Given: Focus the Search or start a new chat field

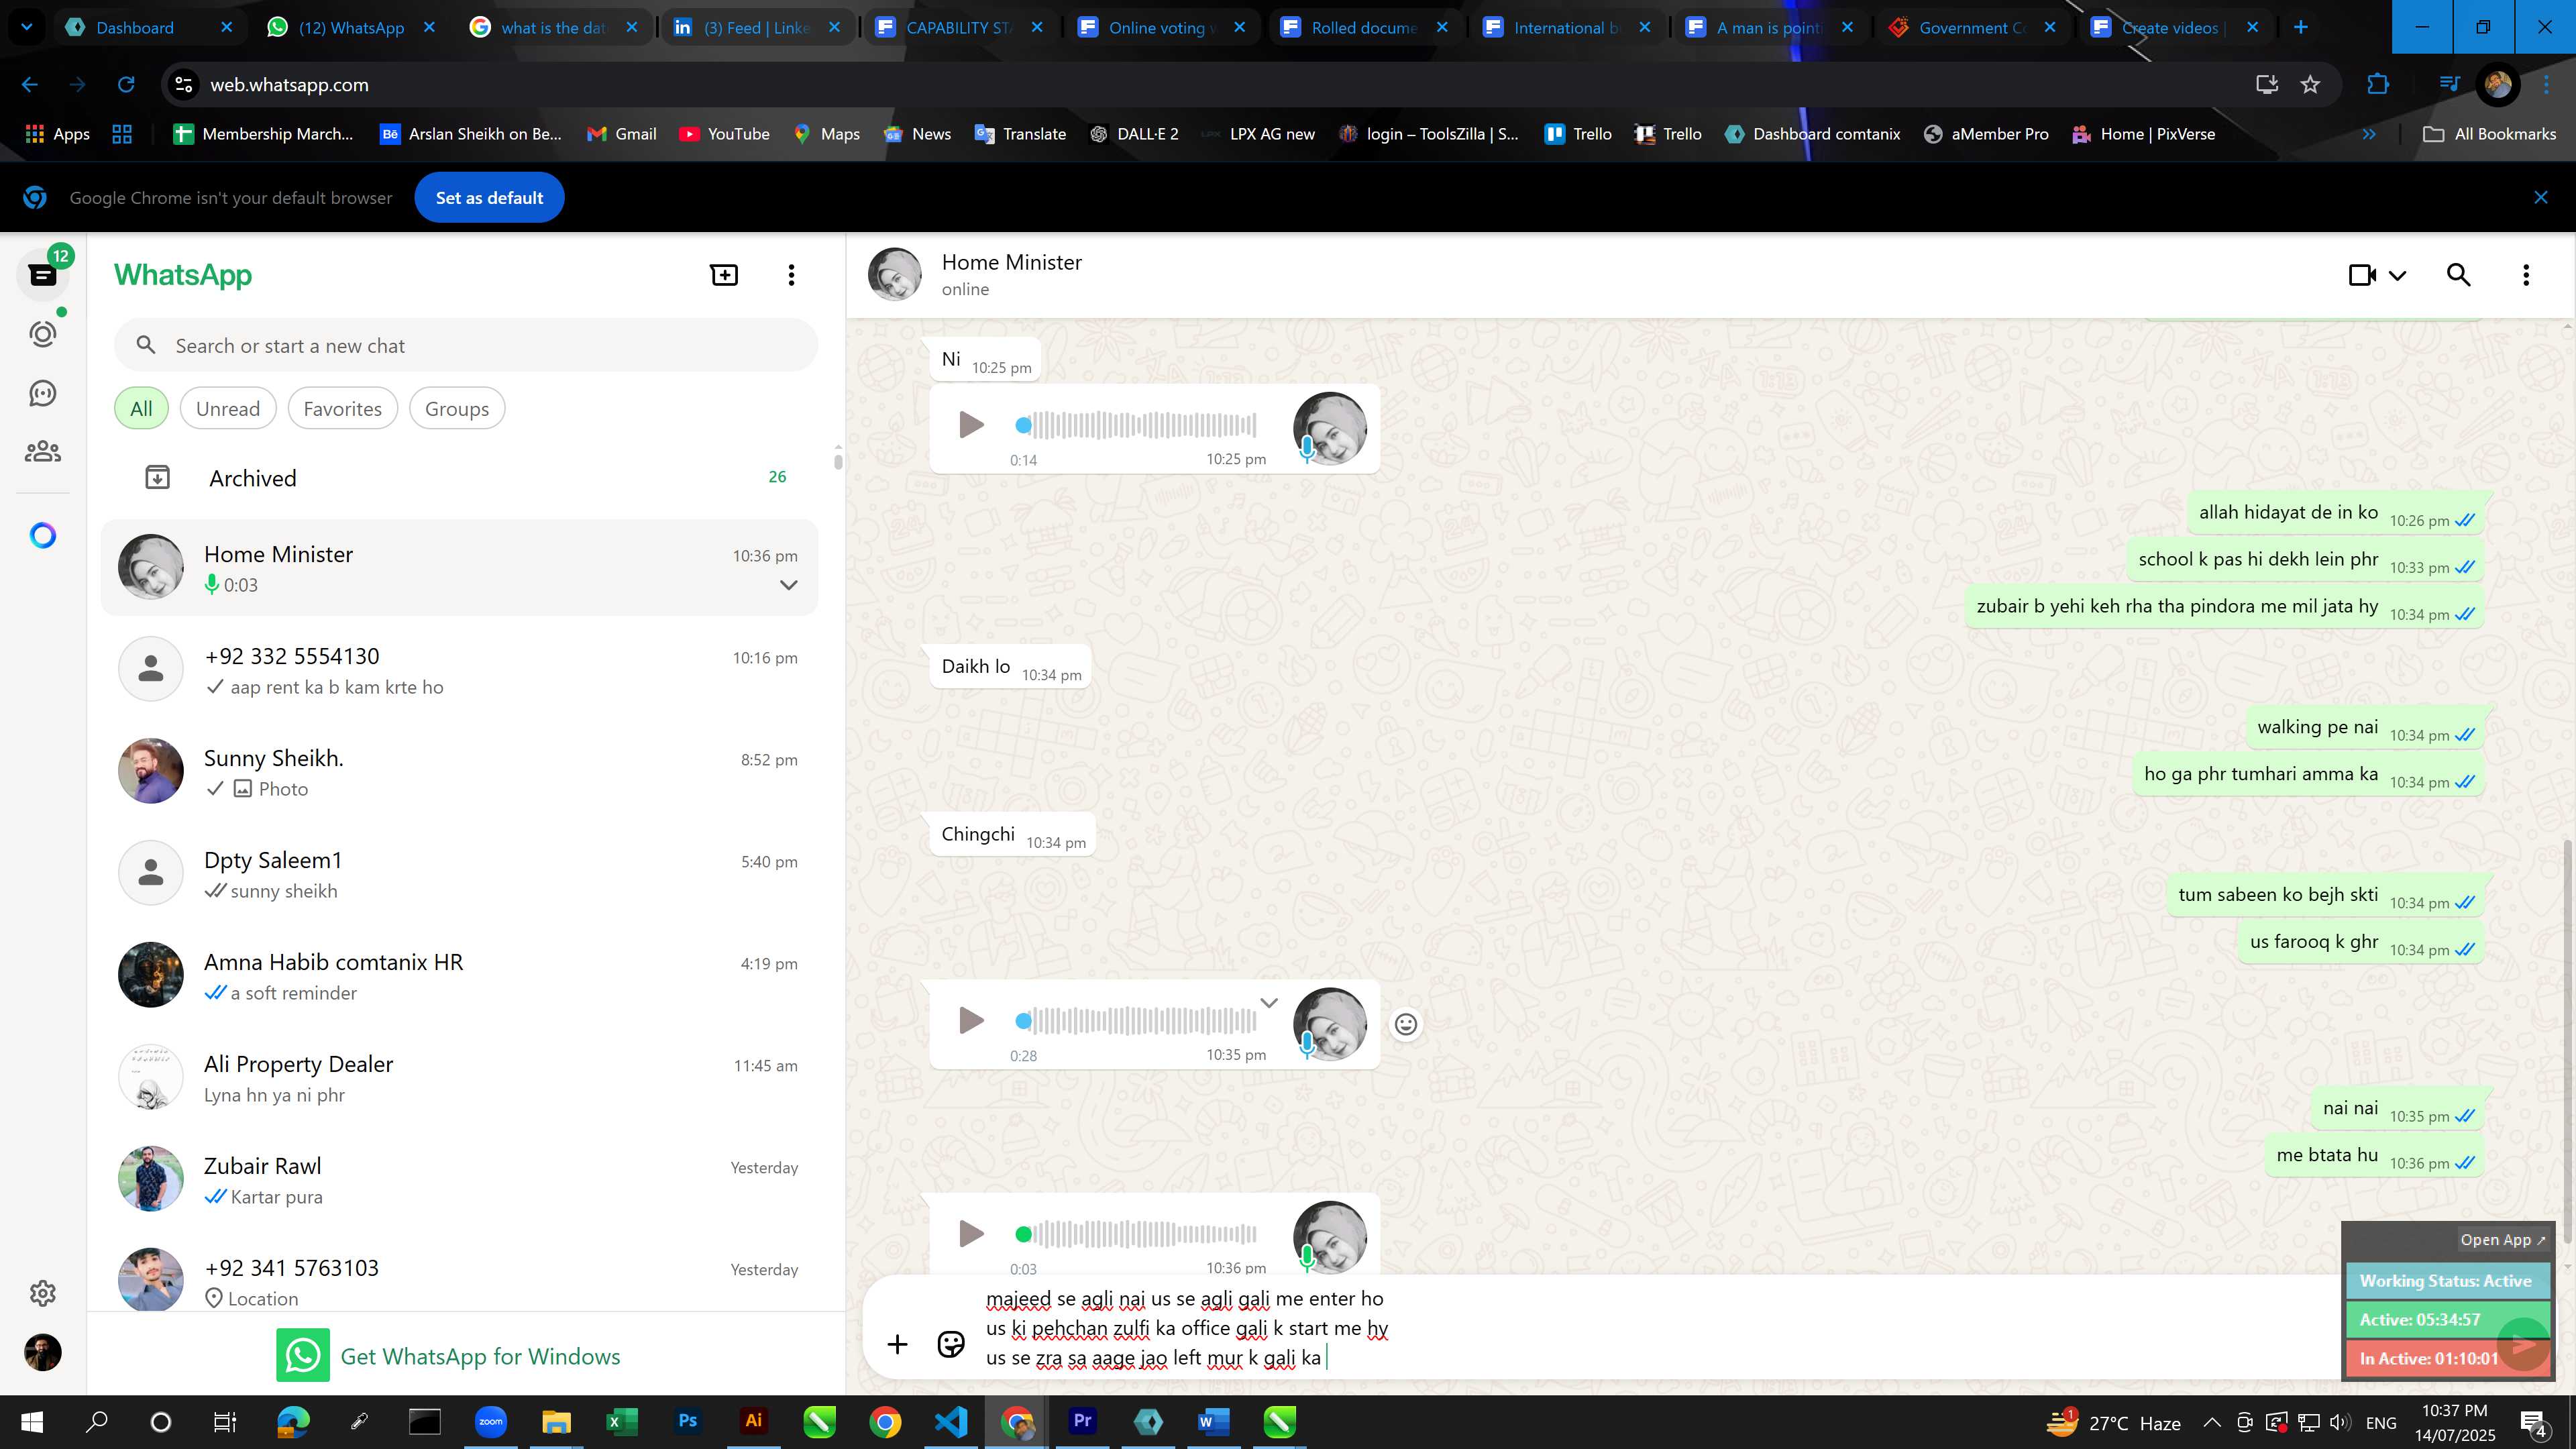Looking at the screenshot, I should click(x=466, y=346).
